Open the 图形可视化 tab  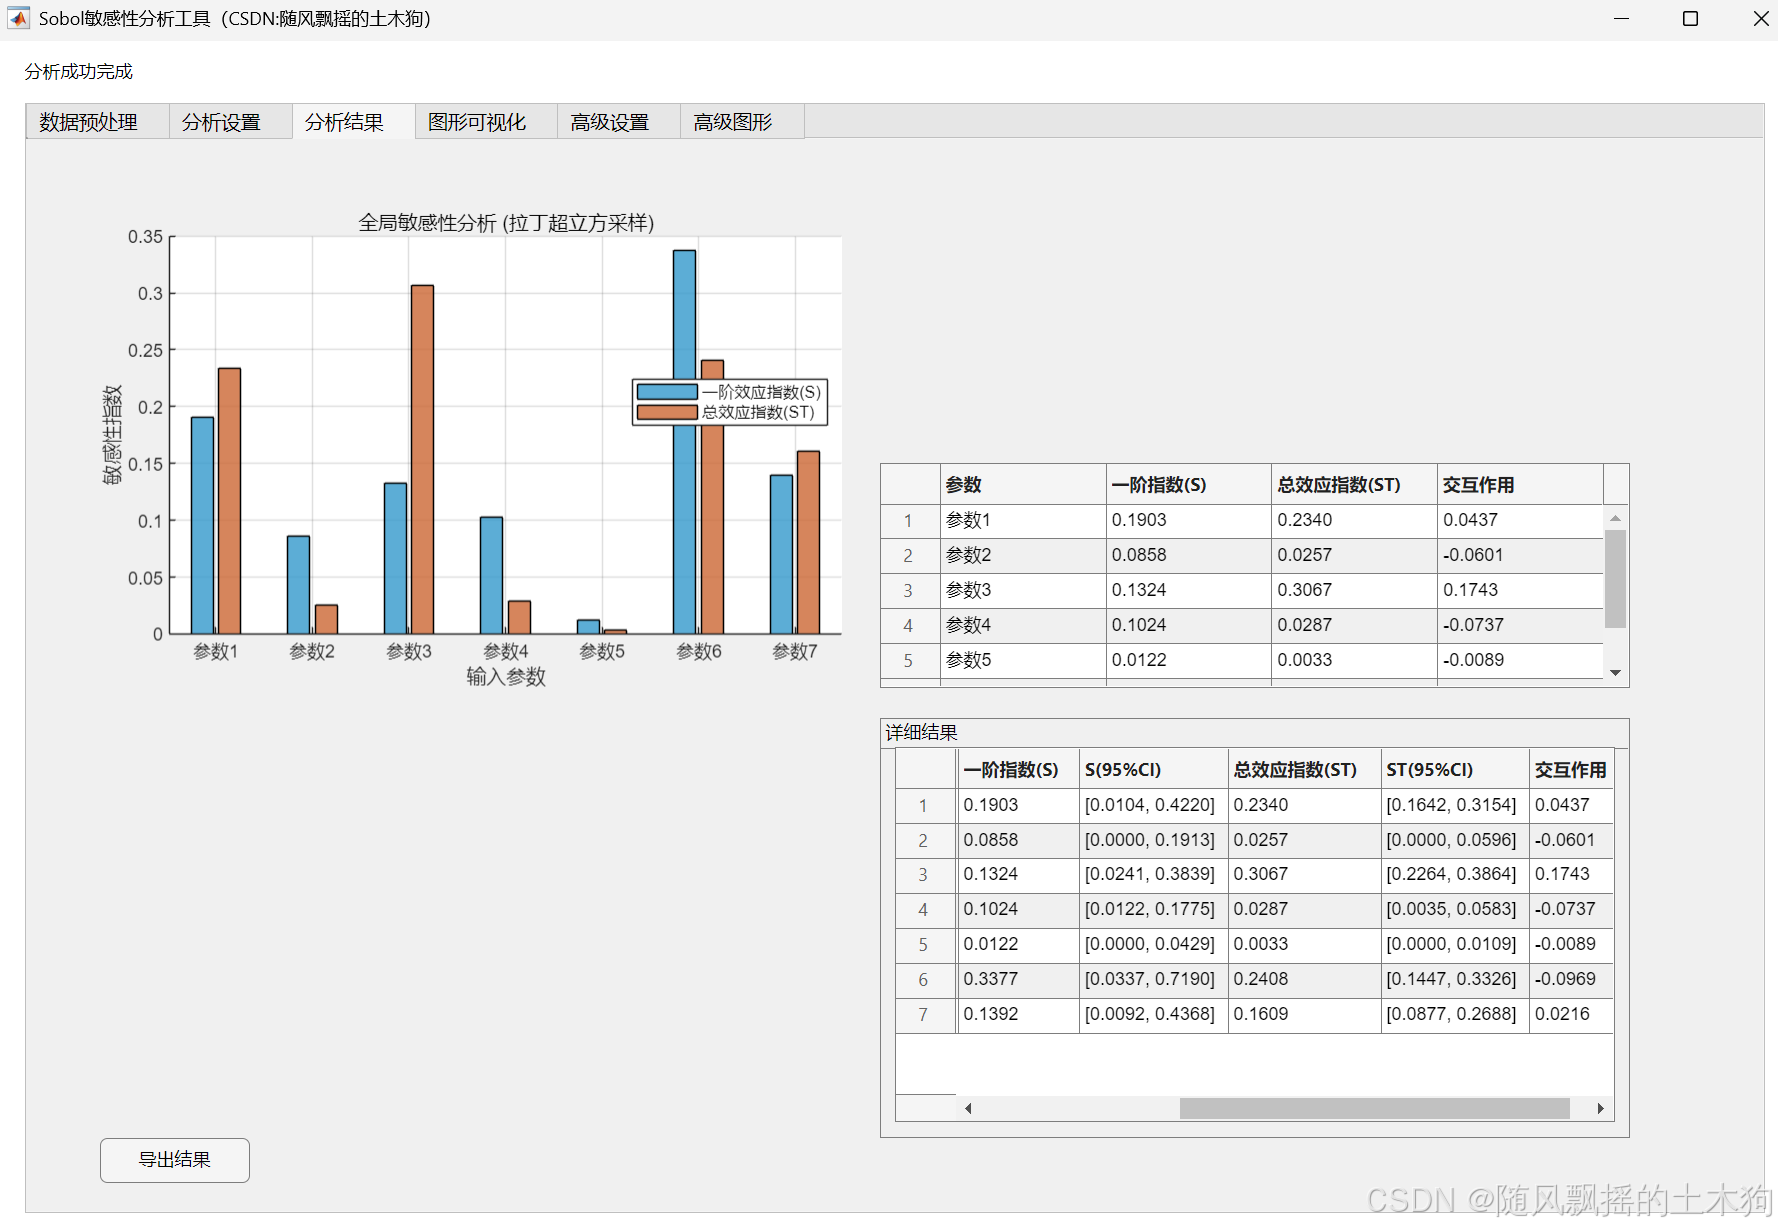tap(486, 122)
